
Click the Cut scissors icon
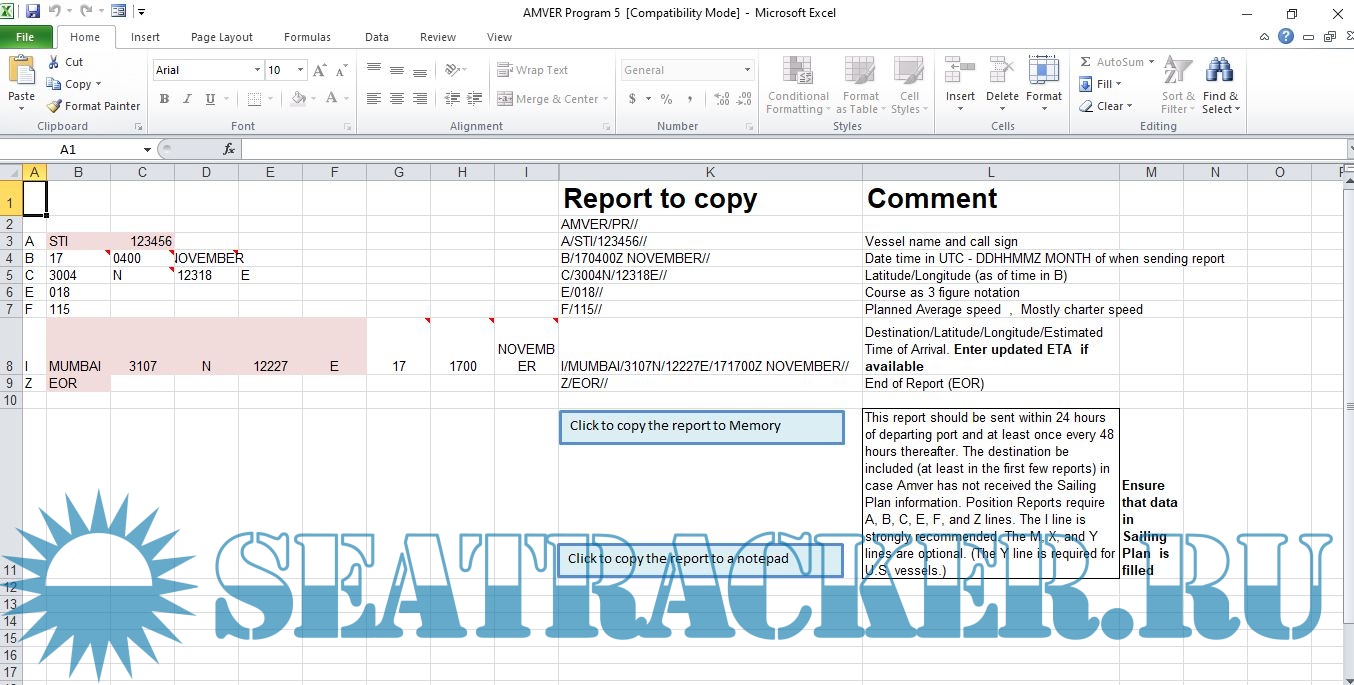coord(55,62)
